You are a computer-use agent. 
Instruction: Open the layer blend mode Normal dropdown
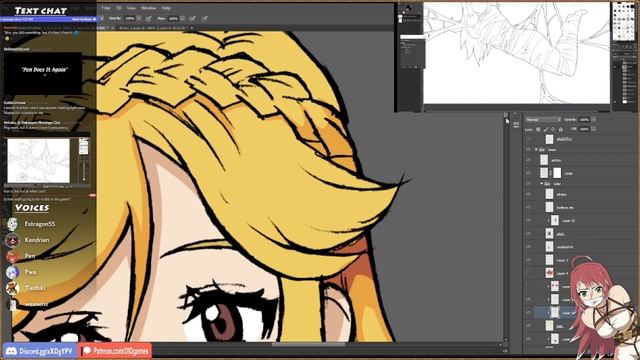tap(543, 120)
